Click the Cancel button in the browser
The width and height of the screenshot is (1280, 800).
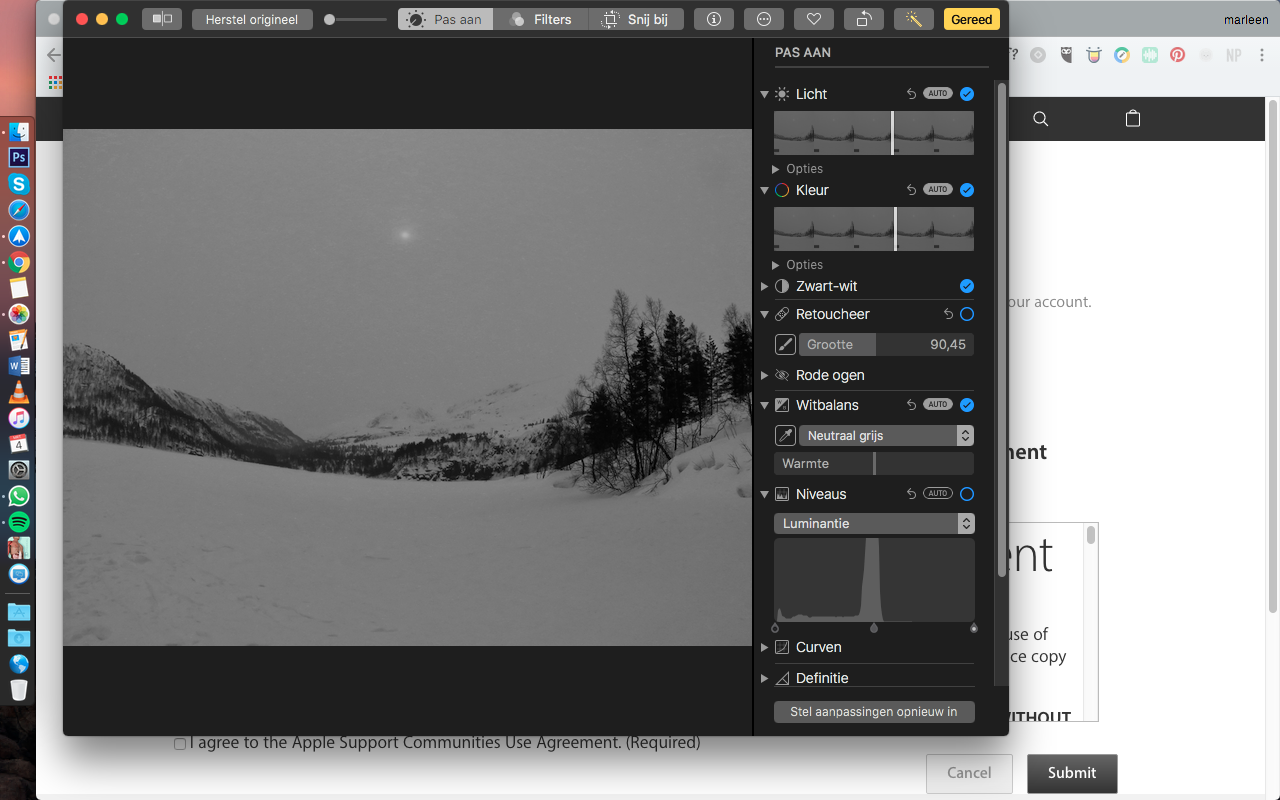pyautogui.click(x=969, y=773)
